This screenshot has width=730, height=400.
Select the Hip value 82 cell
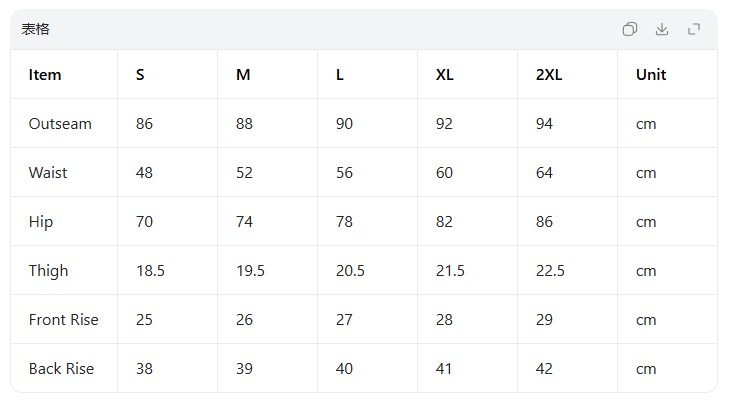click(445, 222)
